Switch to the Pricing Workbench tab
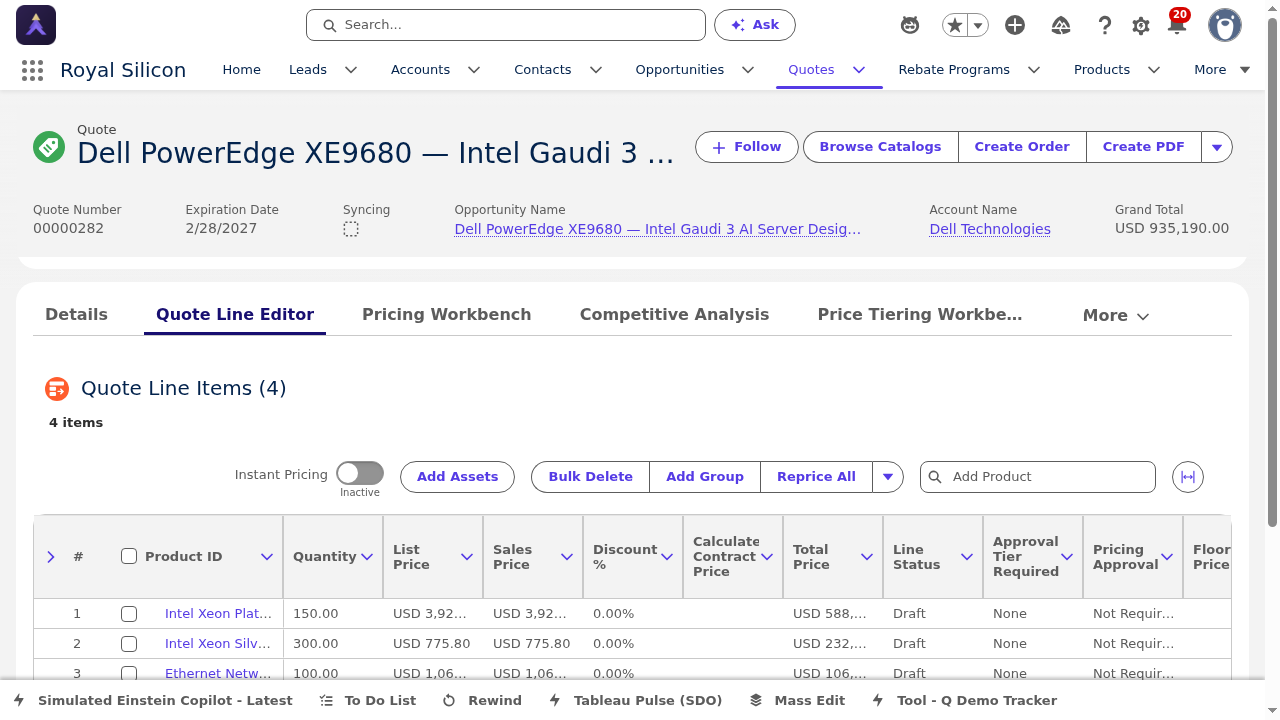 (446, 315)
